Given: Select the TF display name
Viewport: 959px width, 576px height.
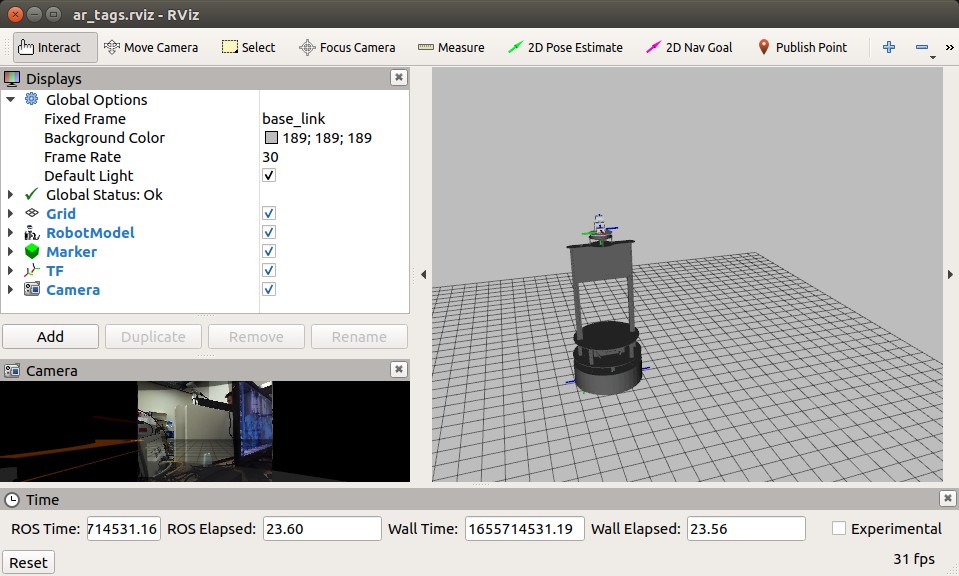Looking at the screenshot, I should click(x=55, y=270).
